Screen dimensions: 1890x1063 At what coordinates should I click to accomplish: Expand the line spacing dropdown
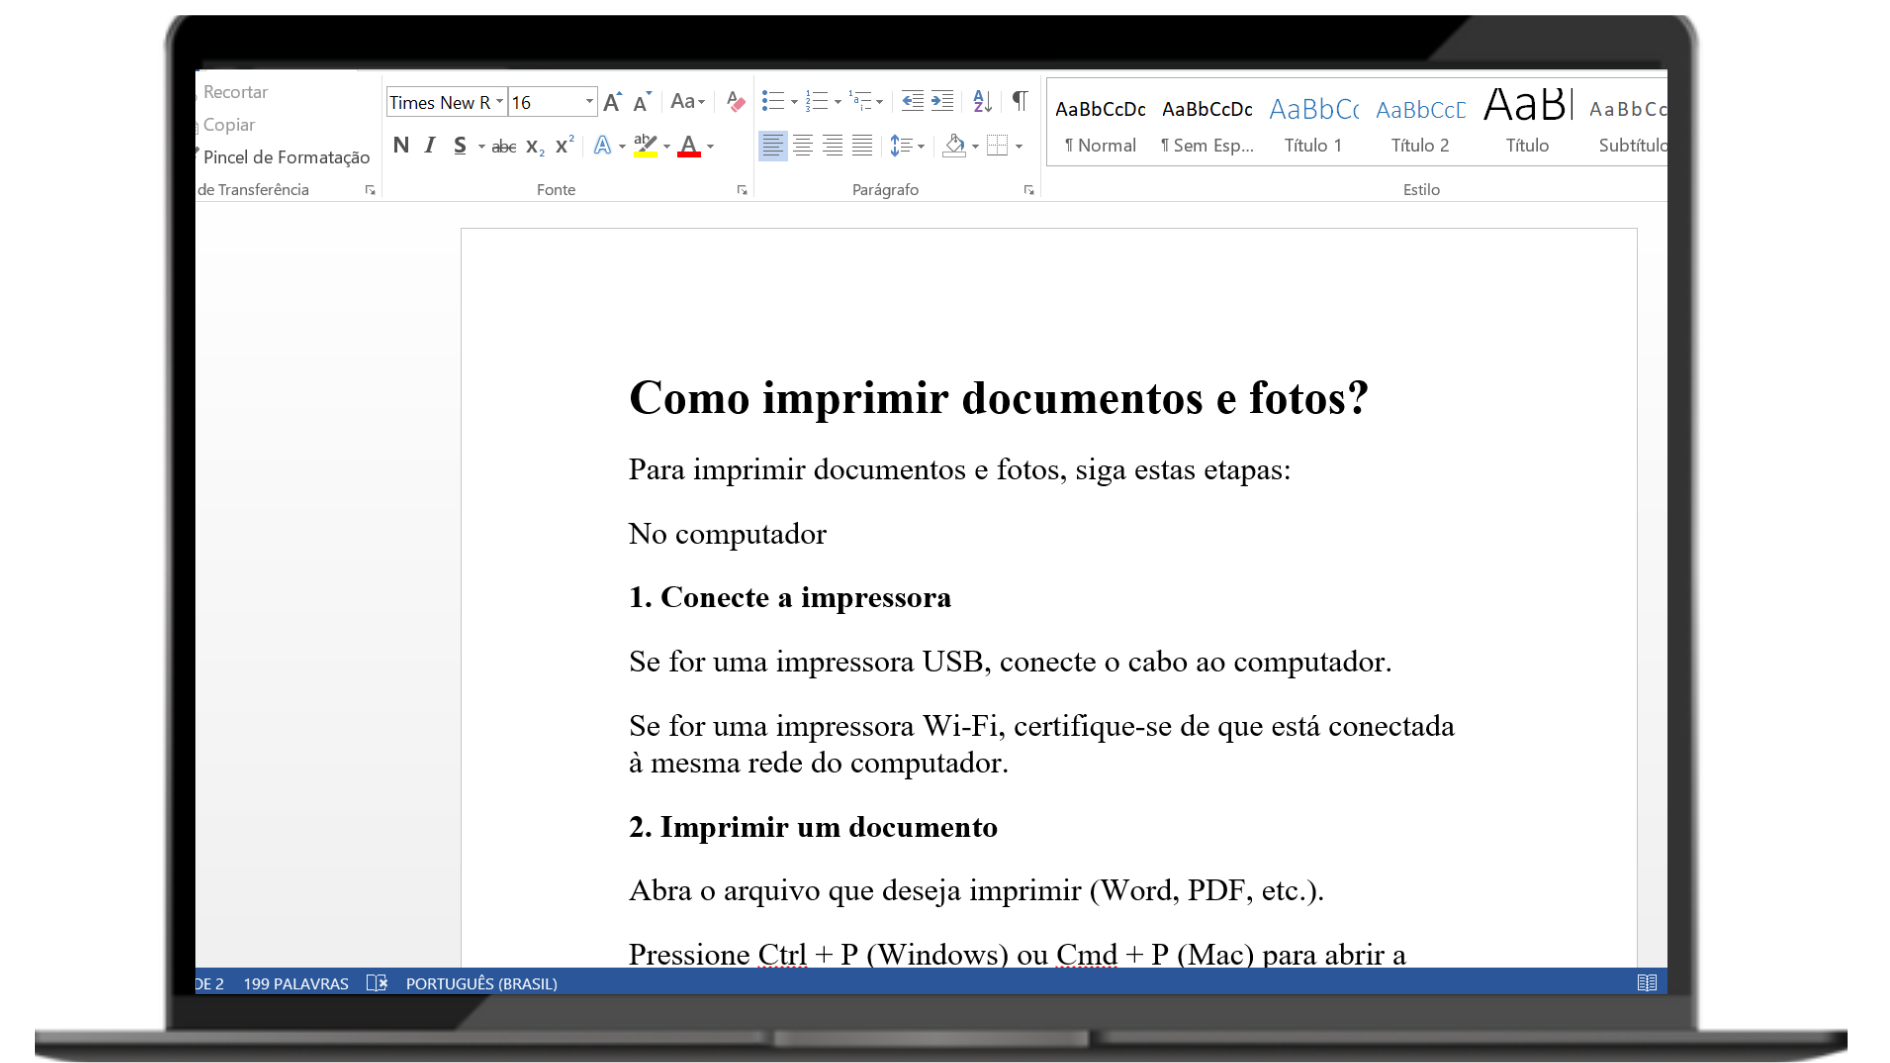click(x=920, y=147)
